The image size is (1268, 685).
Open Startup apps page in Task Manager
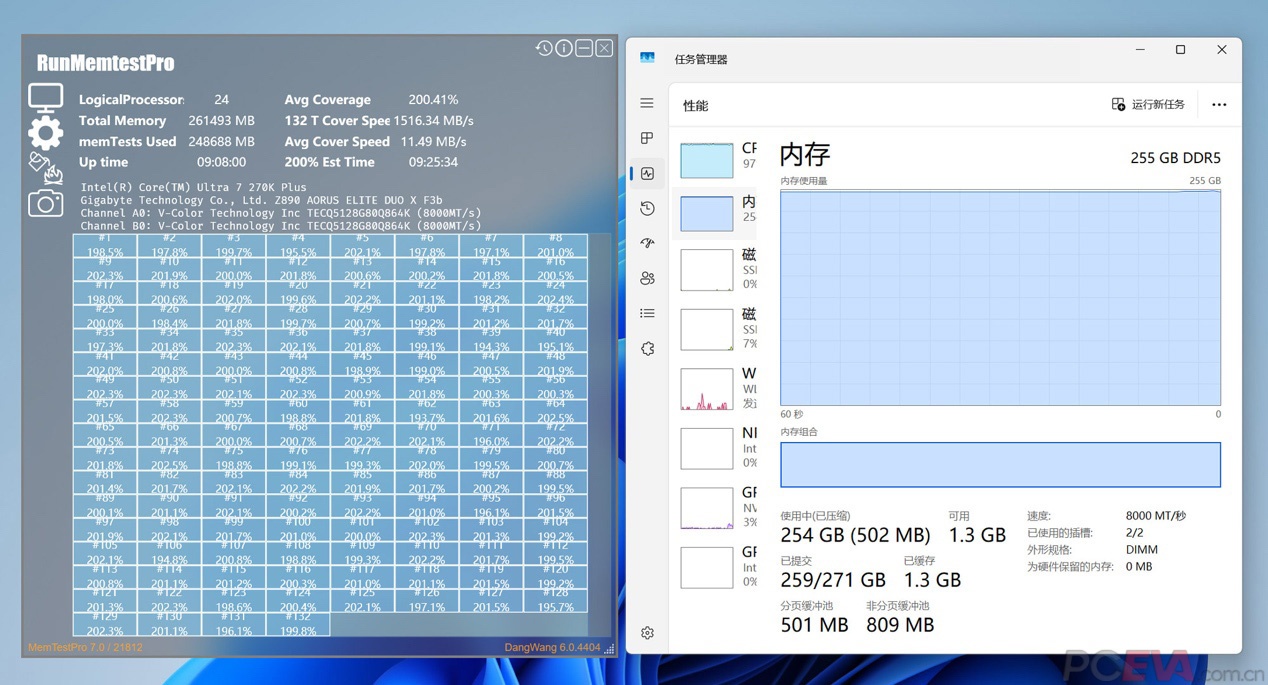(647, 243)
